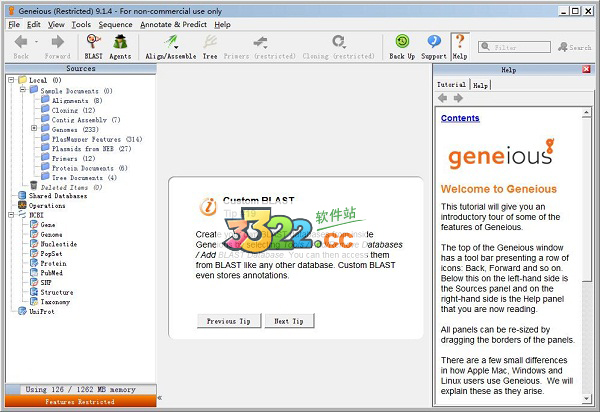This screenshot has height=412, width=600.
Task: Select the Taxonomy database
Action: tap(51, 302)
